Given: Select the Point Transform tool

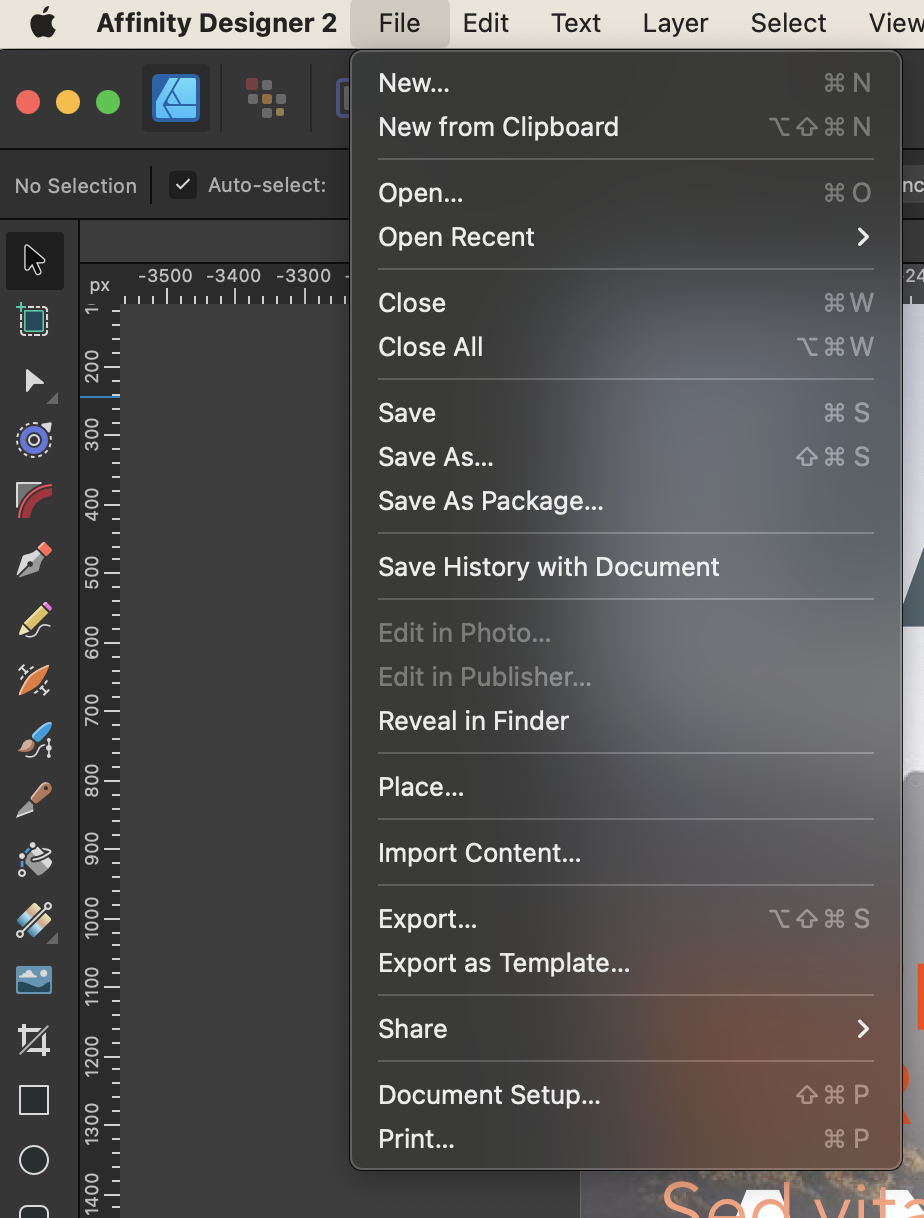Looking at the screenshot, I should [x=34, y=440].
